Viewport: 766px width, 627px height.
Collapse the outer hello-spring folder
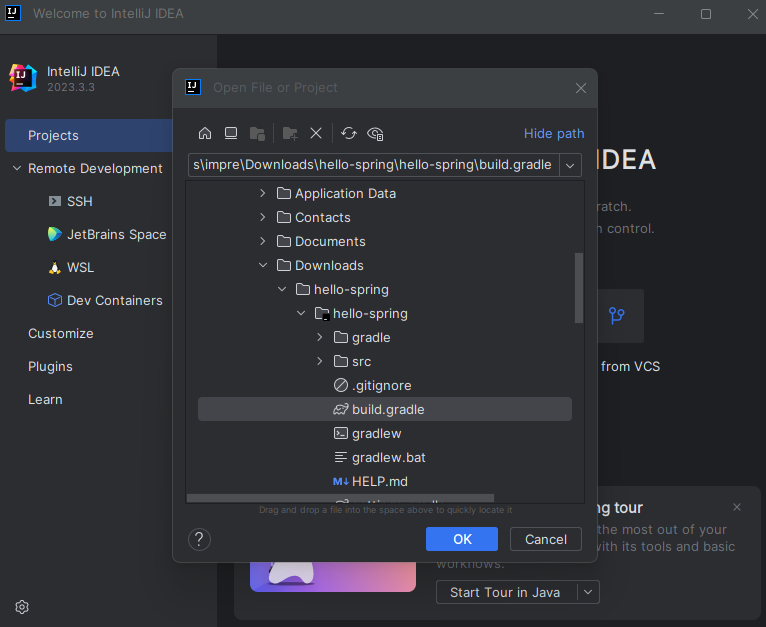(282, 289)
